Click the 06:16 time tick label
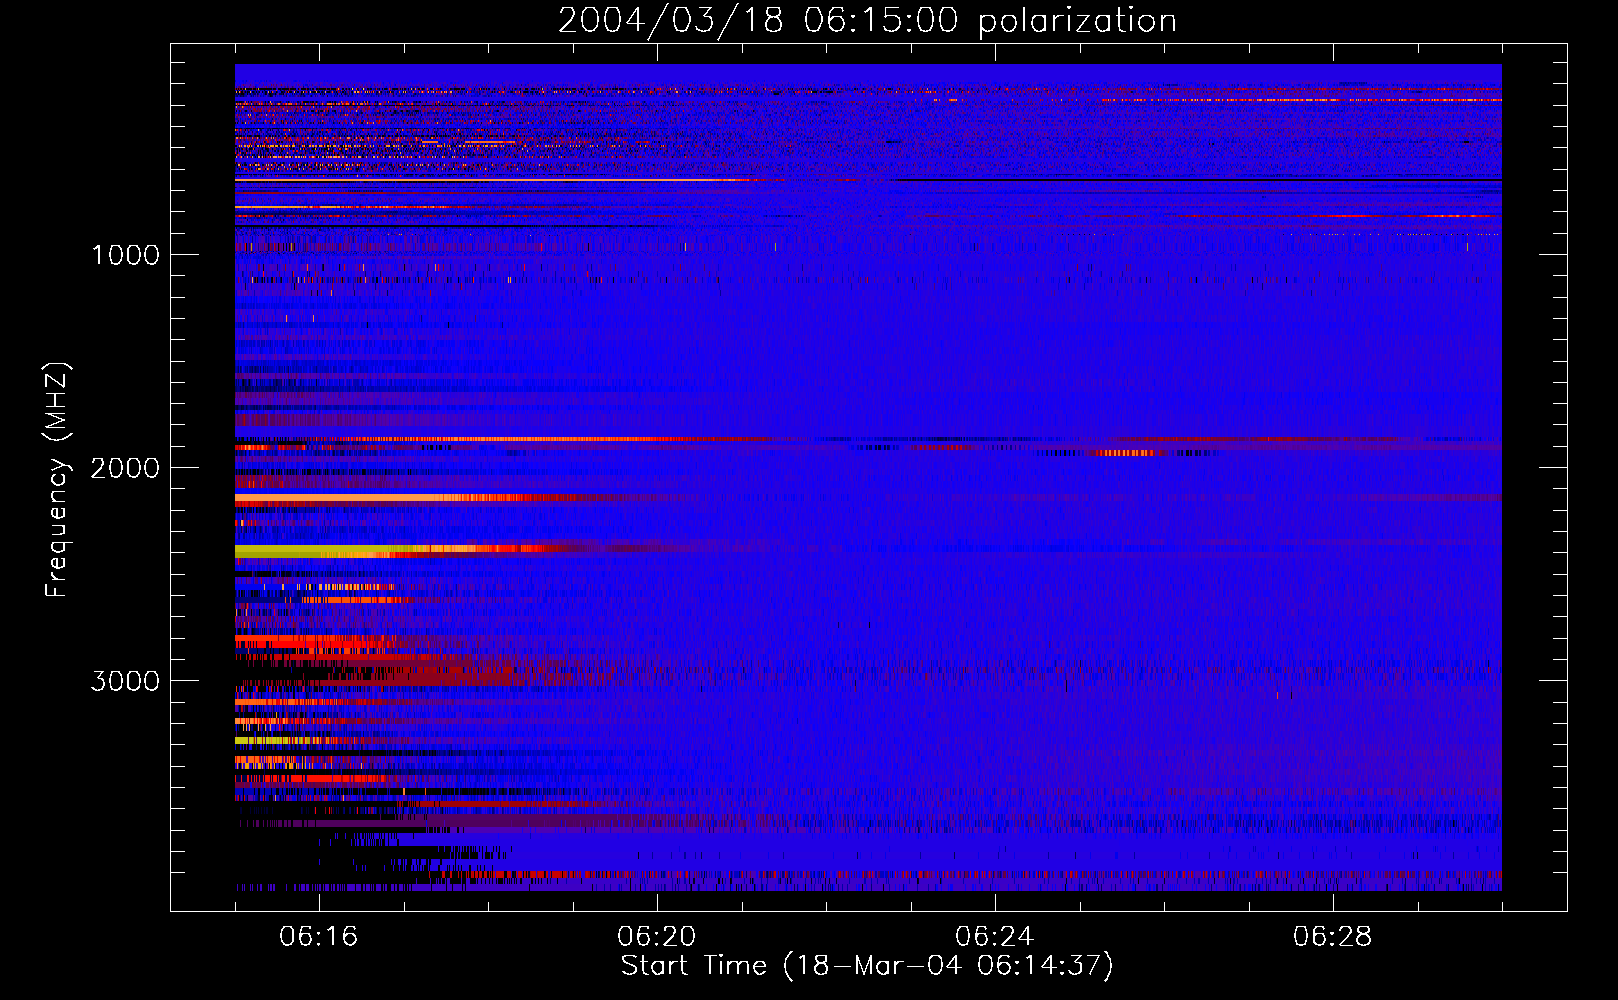1618x1000 pixels. [319, 937]
